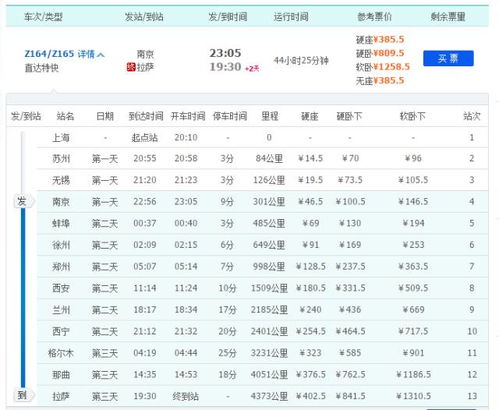Click the 站名 column header
This screenshot has width=499, height=410.
(x=65, y=116)
